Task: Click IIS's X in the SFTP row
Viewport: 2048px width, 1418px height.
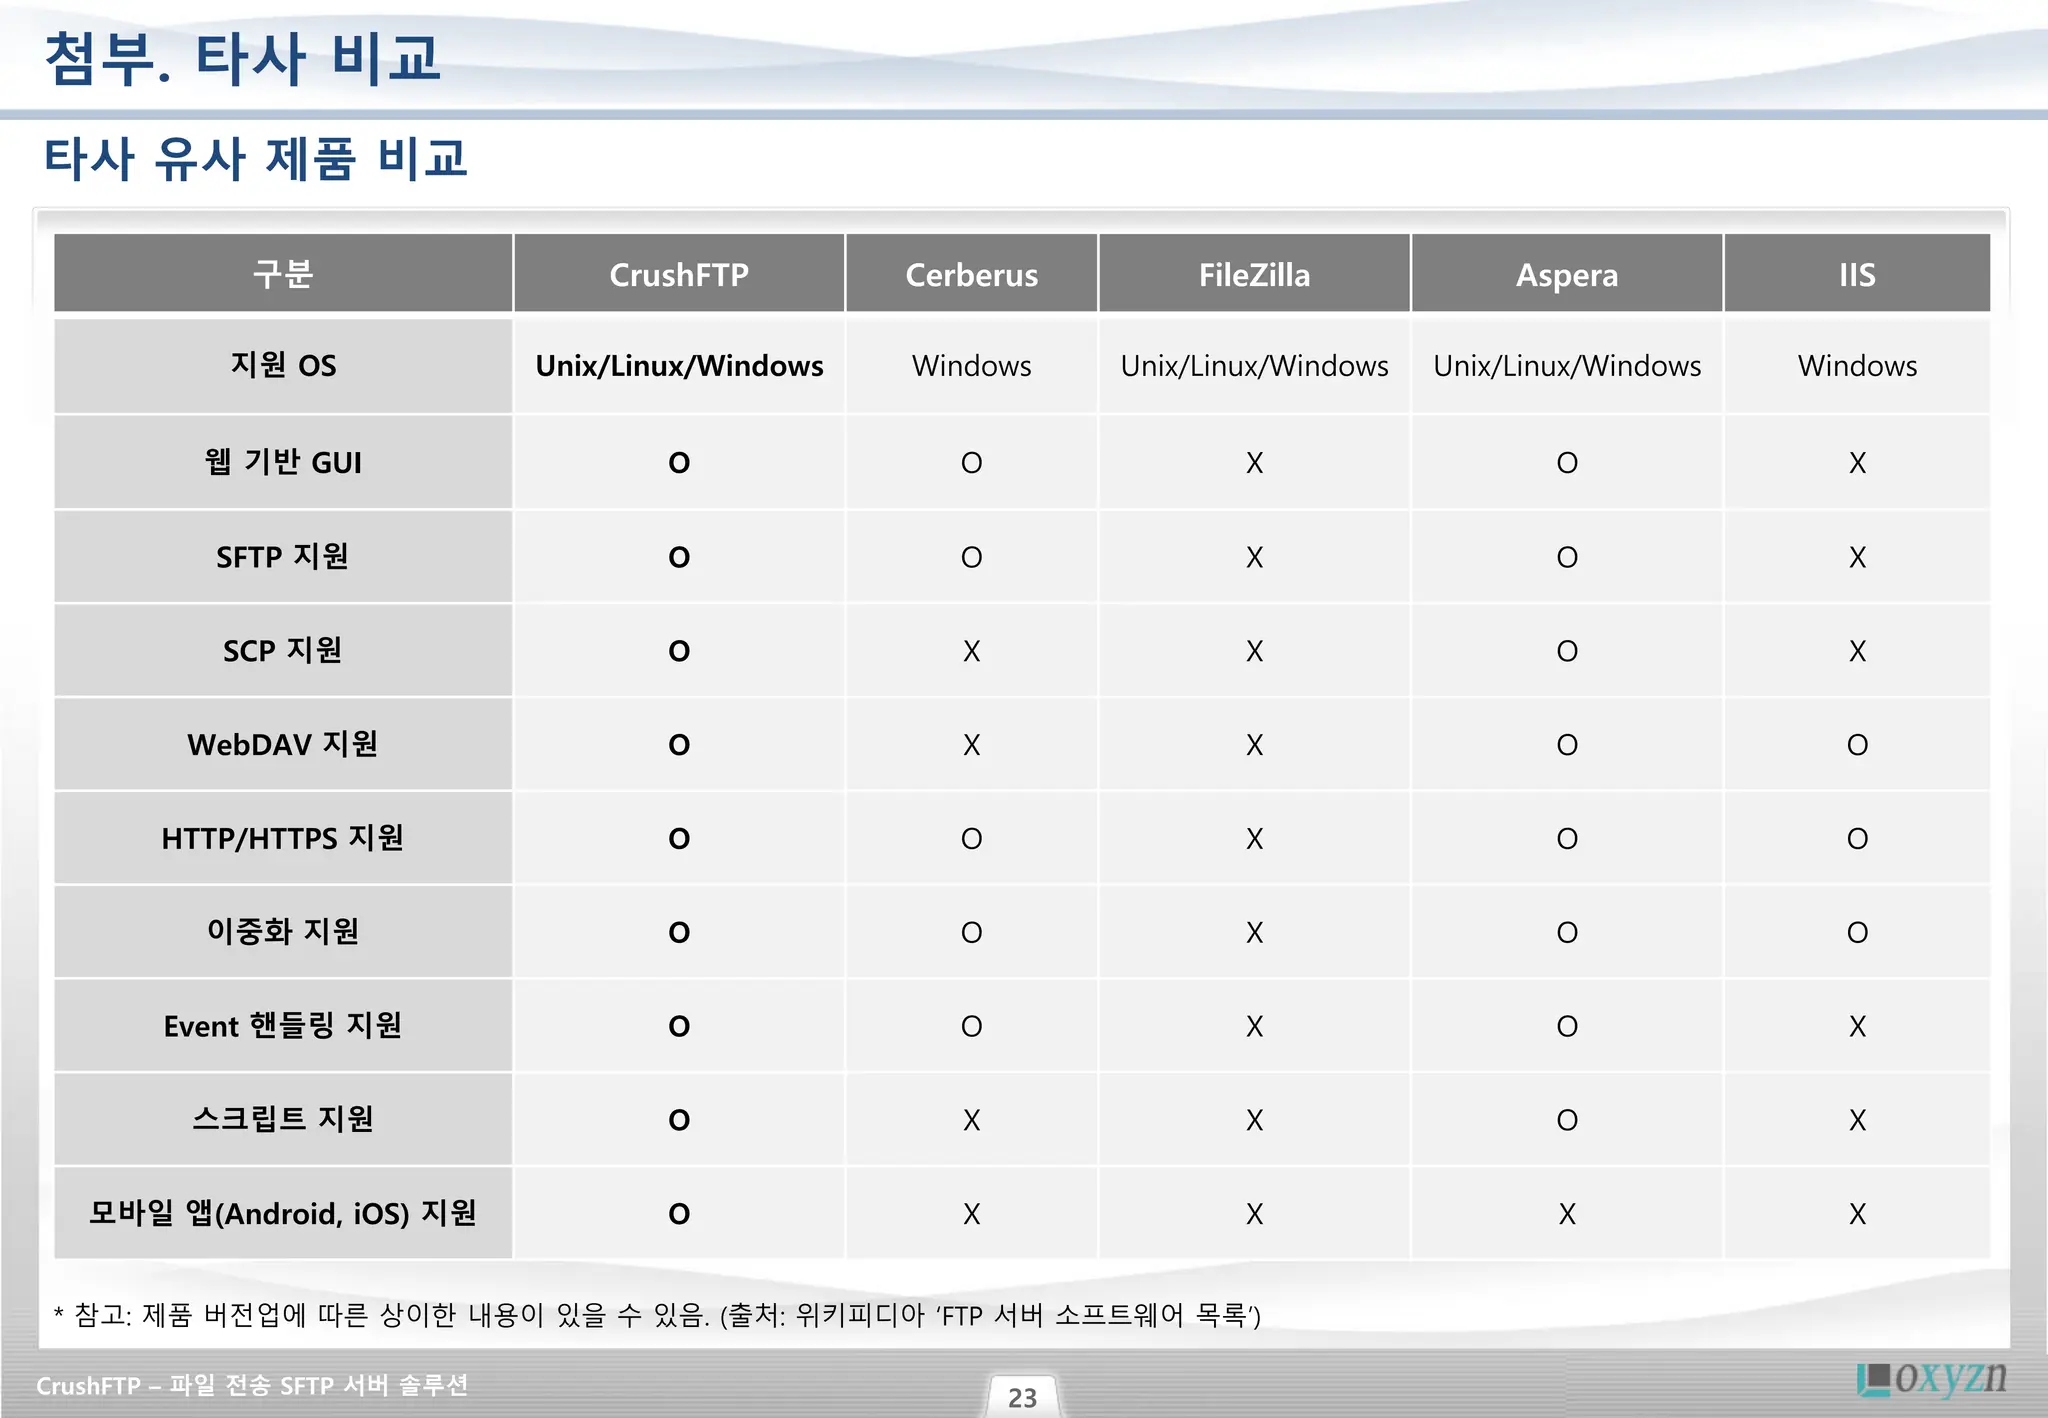Action: [x=1857, y=557]
